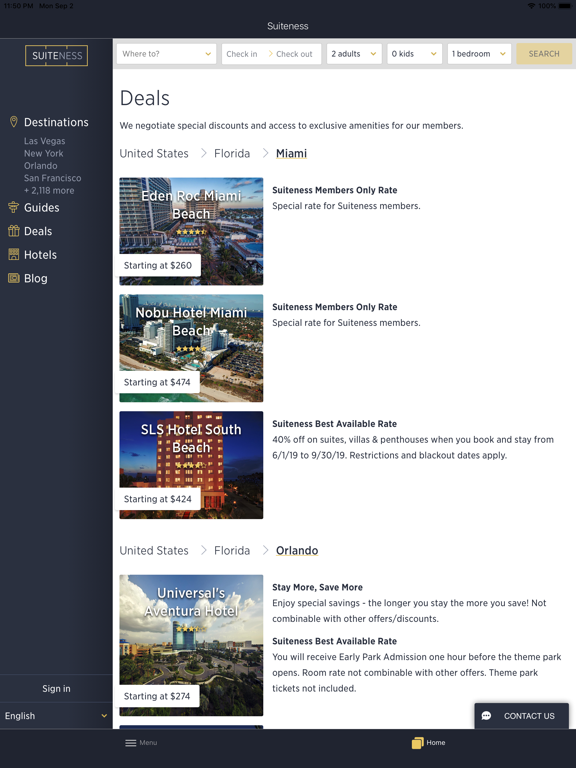576x768 pixels.
Task: Open the 1 bedroom dropdown
Action: 479,54
